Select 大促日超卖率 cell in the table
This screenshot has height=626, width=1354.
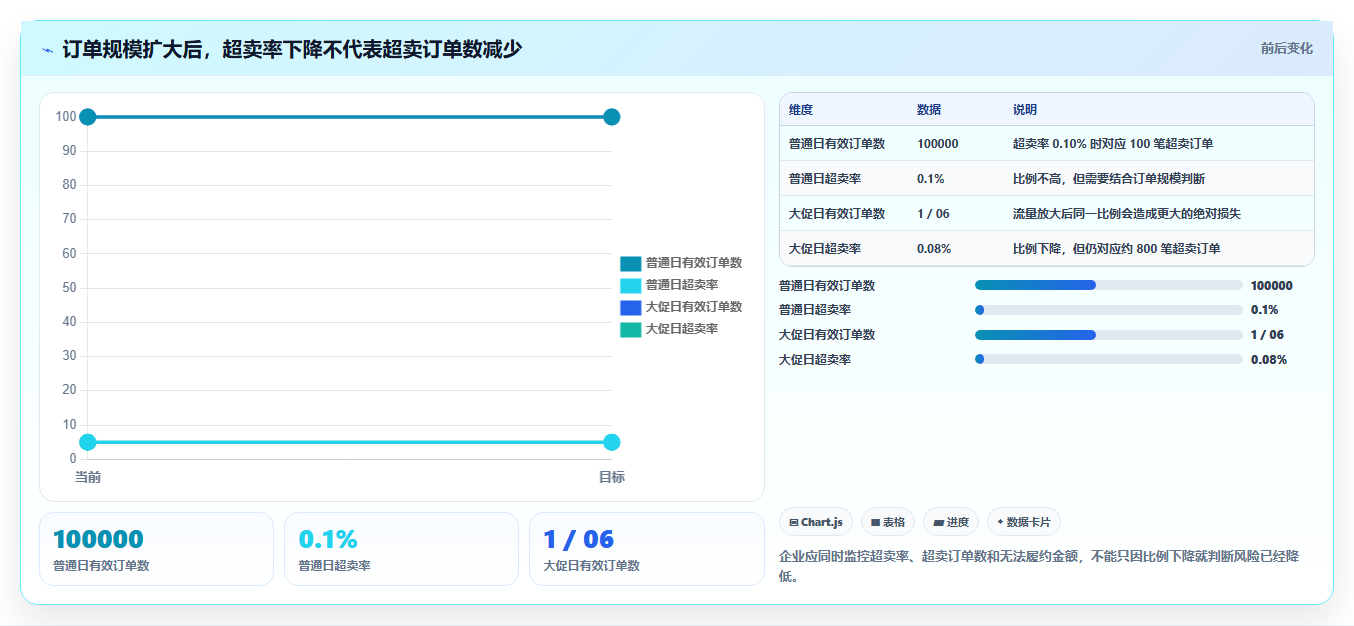click(x=825, y=249)
